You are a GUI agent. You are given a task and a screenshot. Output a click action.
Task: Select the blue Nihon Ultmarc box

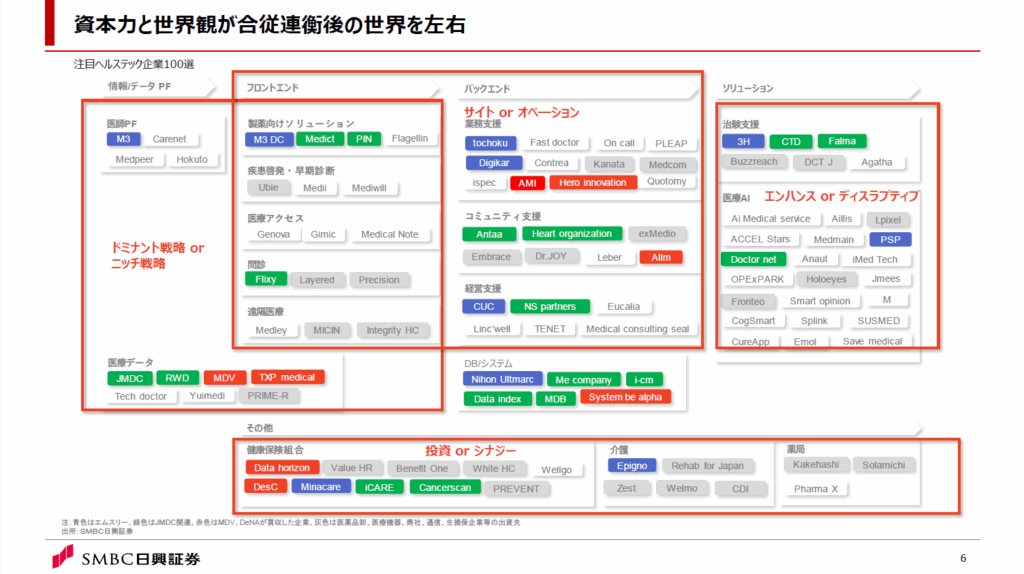tap(502, 380)
